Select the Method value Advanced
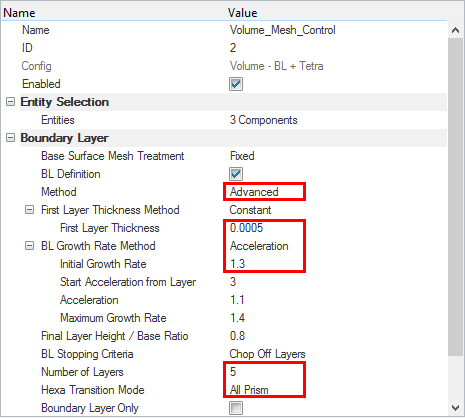 pyautogui.click(x=254, y=192)
